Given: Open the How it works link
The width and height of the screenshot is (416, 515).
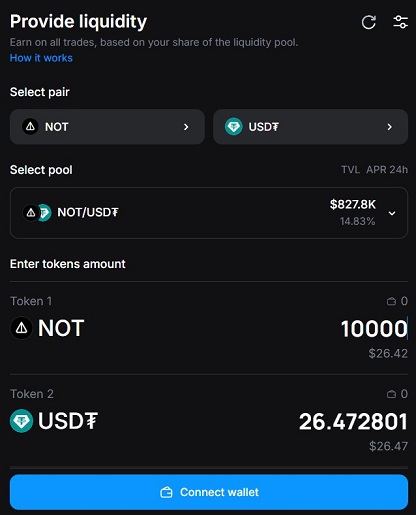Looking at the screenshot, I should click(41, 58).
